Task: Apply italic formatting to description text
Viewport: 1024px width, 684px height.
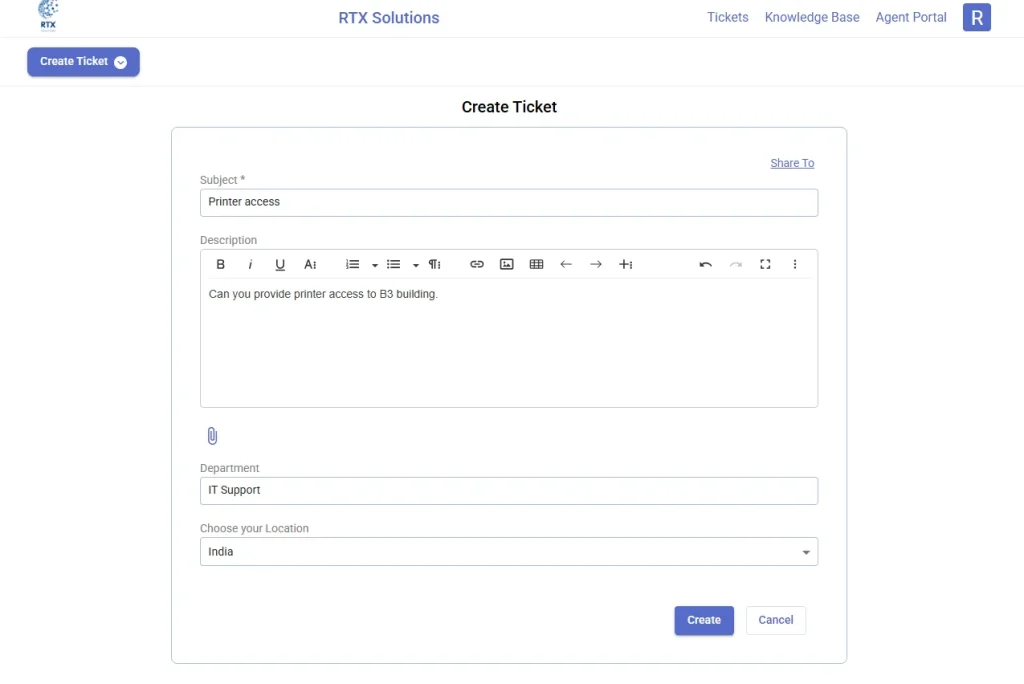Action: click(x=250, y=265)
